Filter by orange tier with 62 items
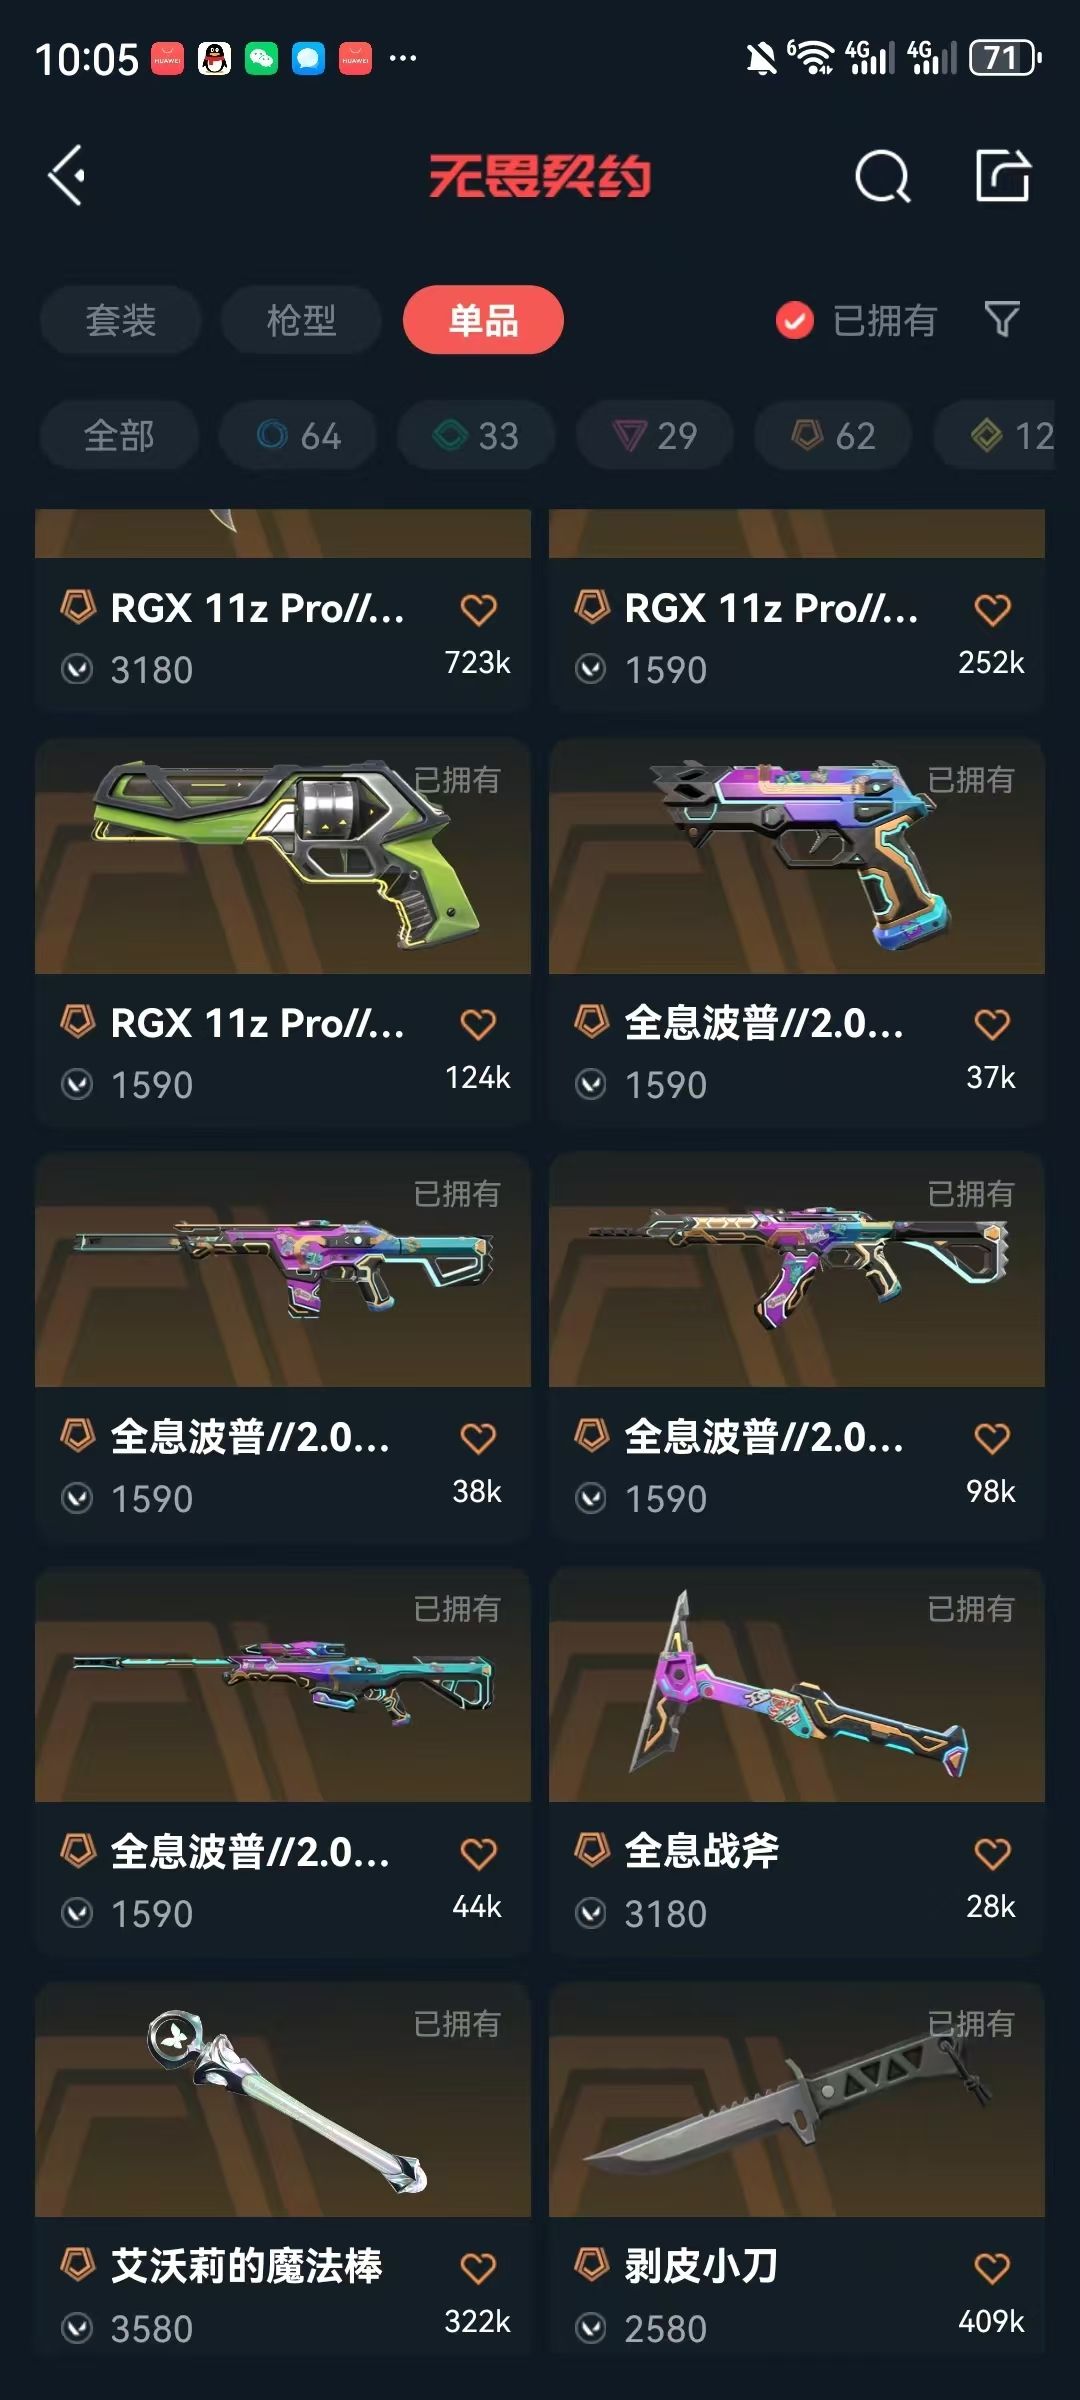The image size is (1080, 2400). pyautogui.click(x=833, y=435)
